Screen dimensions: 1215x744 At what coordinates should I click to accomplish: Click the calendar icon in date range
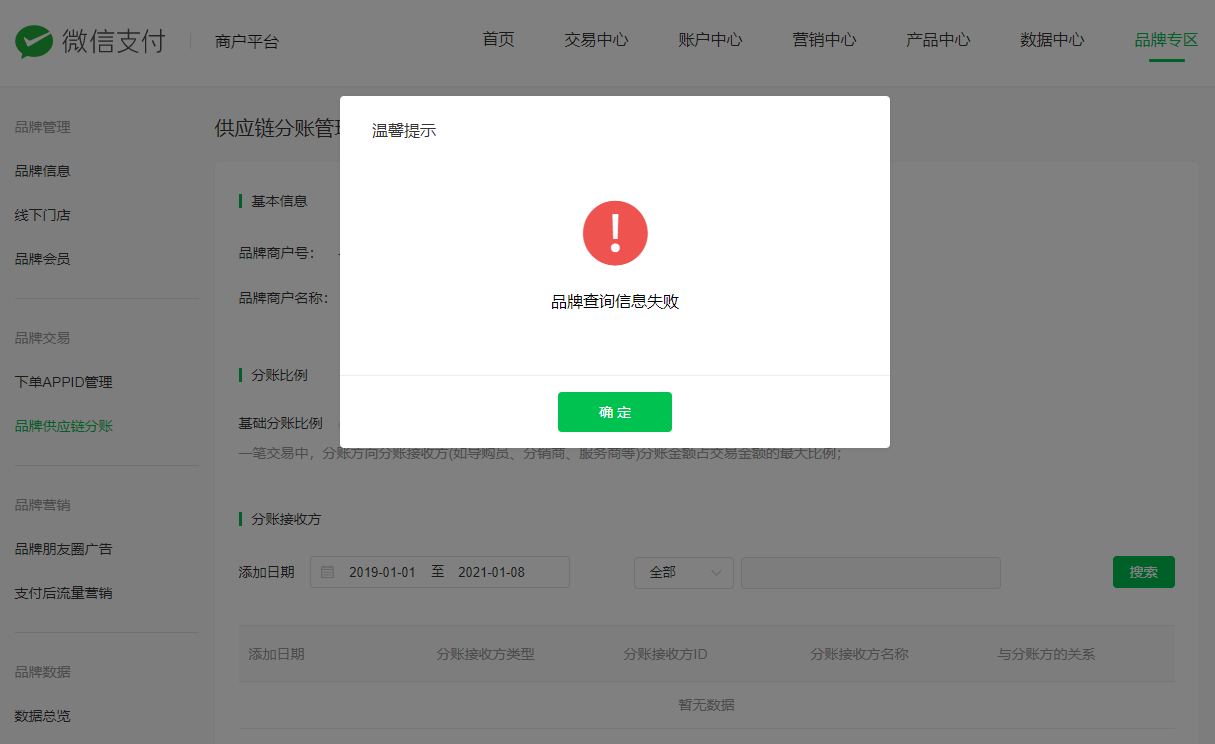click(327, 572)
